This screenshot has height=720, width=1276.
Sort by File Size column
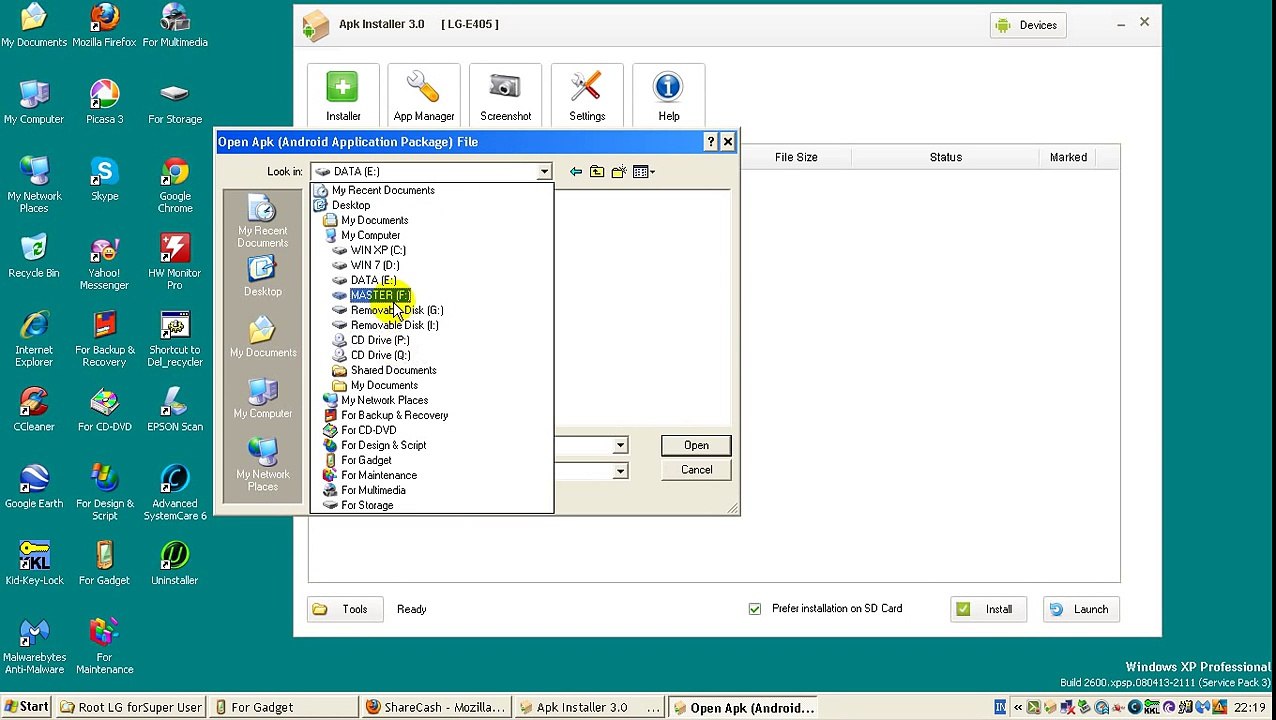[796, 157]
